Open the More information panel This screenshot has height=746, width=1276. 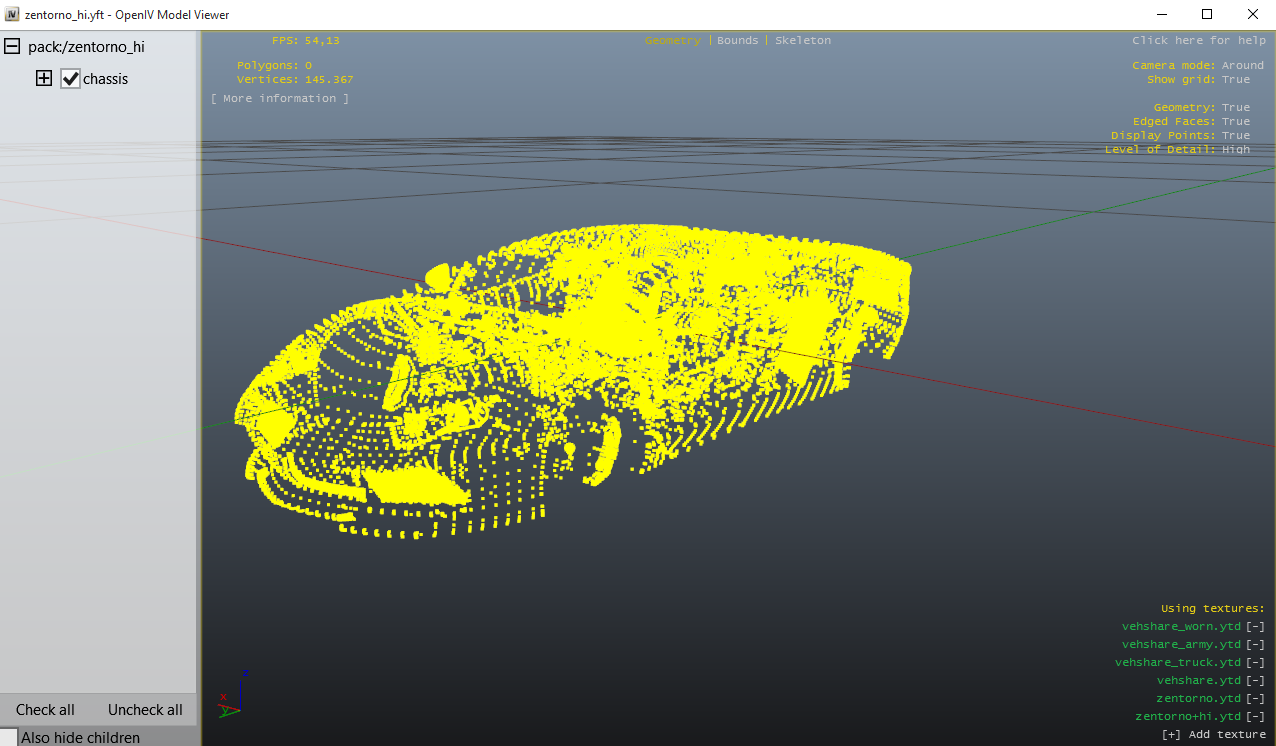point(280,98)
